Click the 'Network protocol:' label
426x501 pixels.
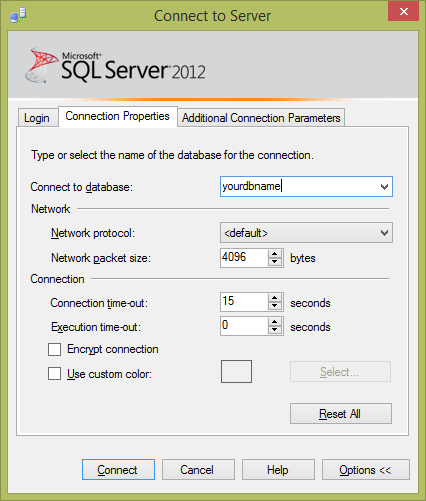click(x=93, y=233)
